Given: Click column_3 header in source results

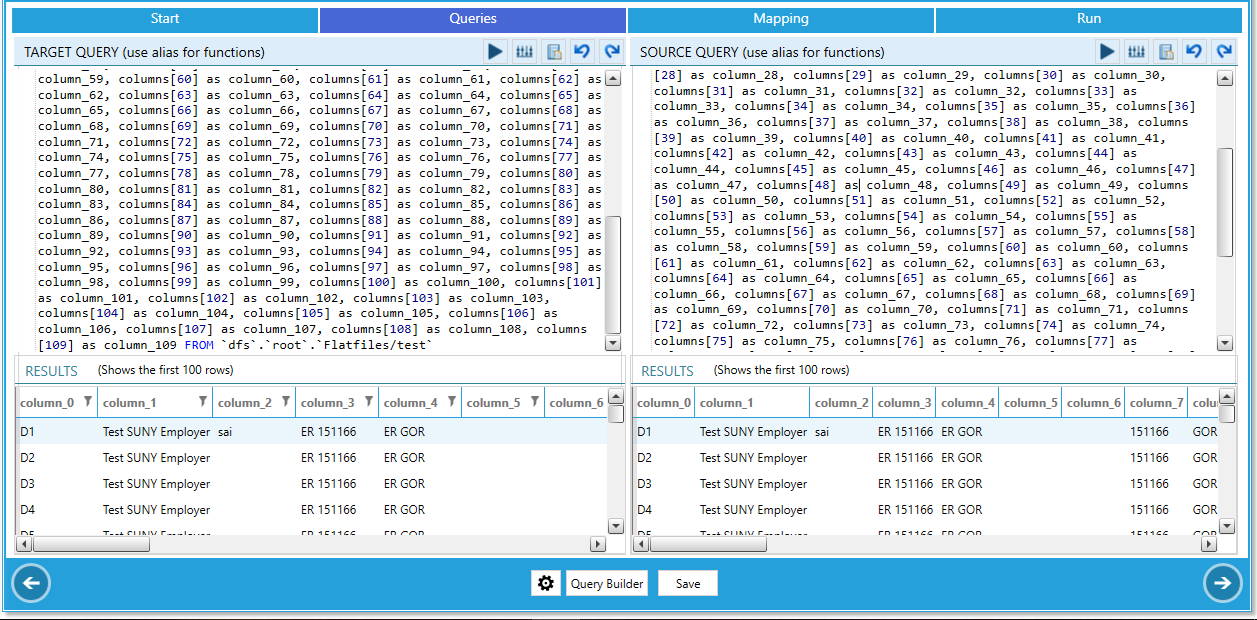Looking at the screenshot, I should 904,403.
